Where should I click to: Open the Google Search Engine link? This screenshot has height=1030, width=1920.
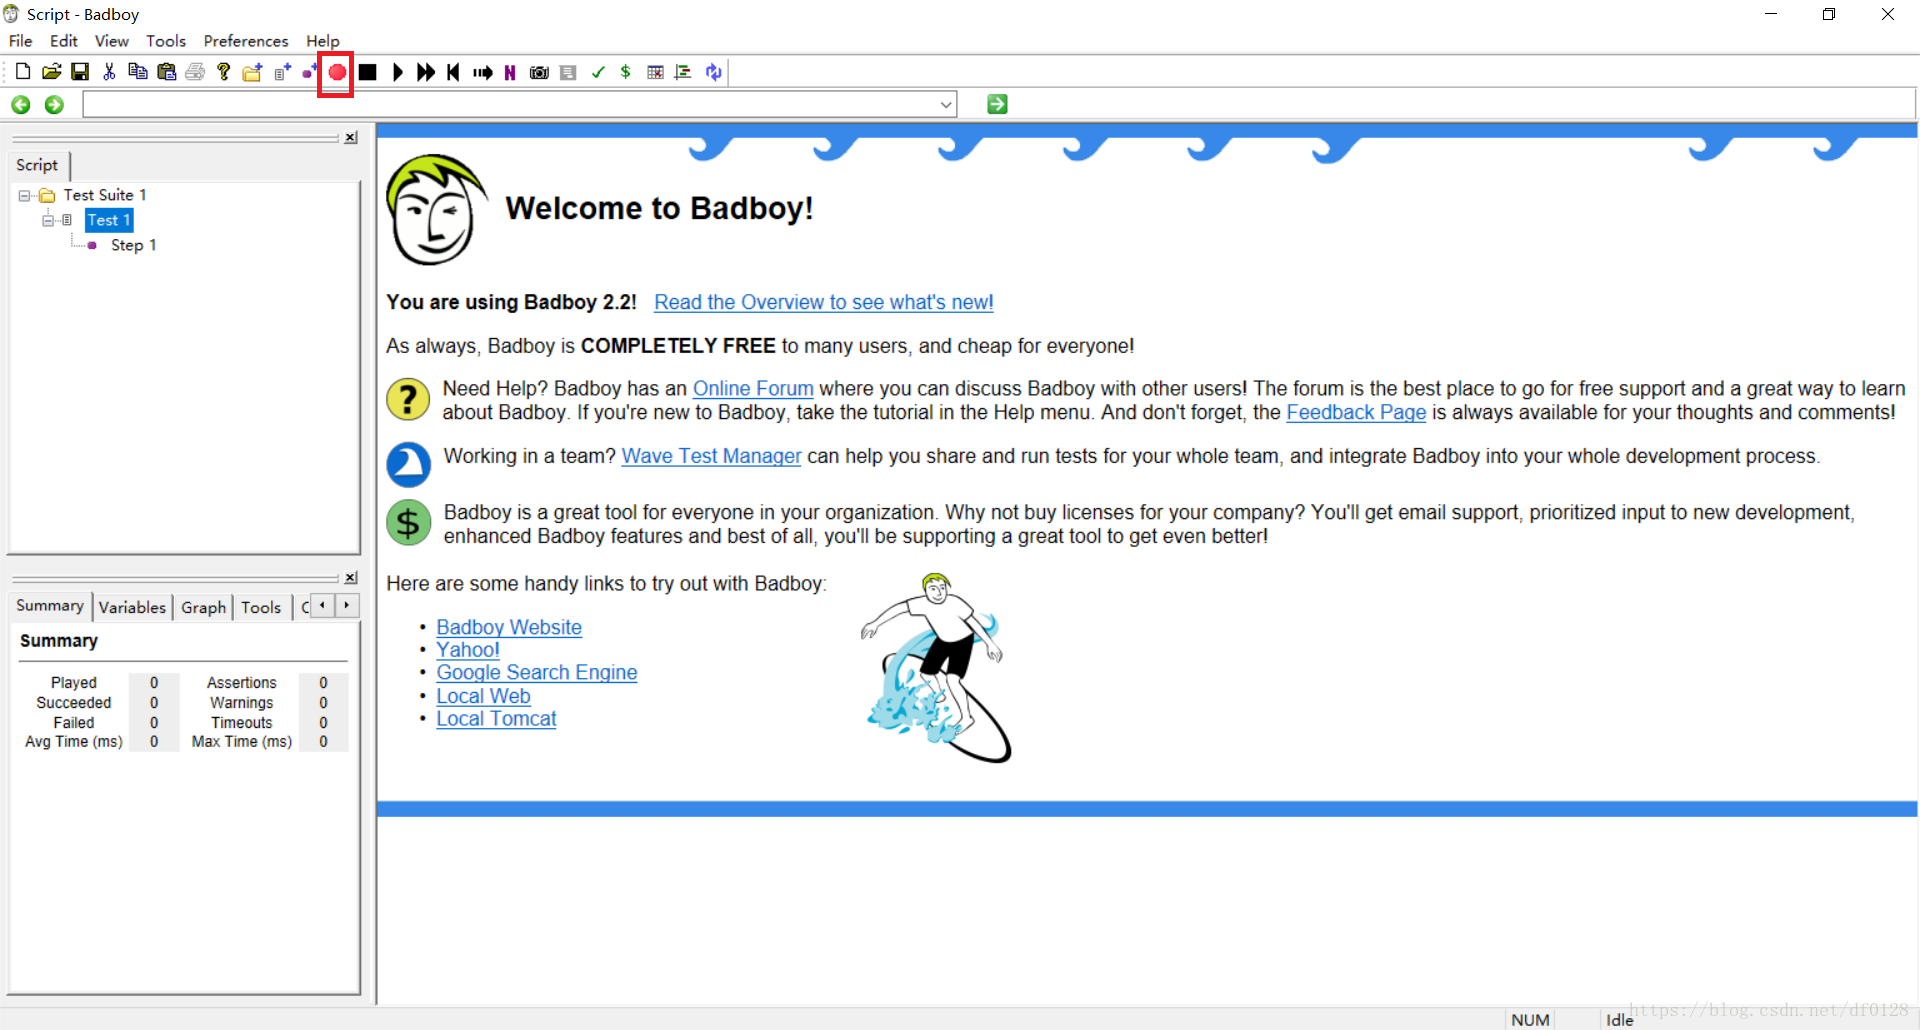tap(537, 672)
